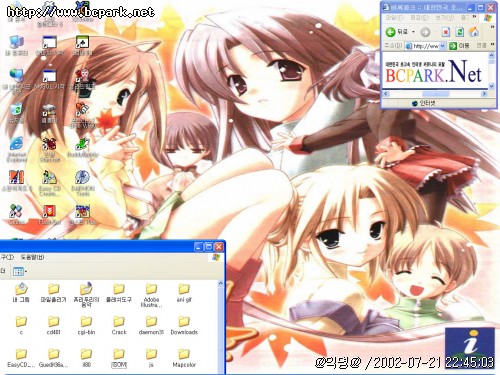Open the Adobe Illustra... folder
Screen dimensions: 500x375
pos(151,295)
